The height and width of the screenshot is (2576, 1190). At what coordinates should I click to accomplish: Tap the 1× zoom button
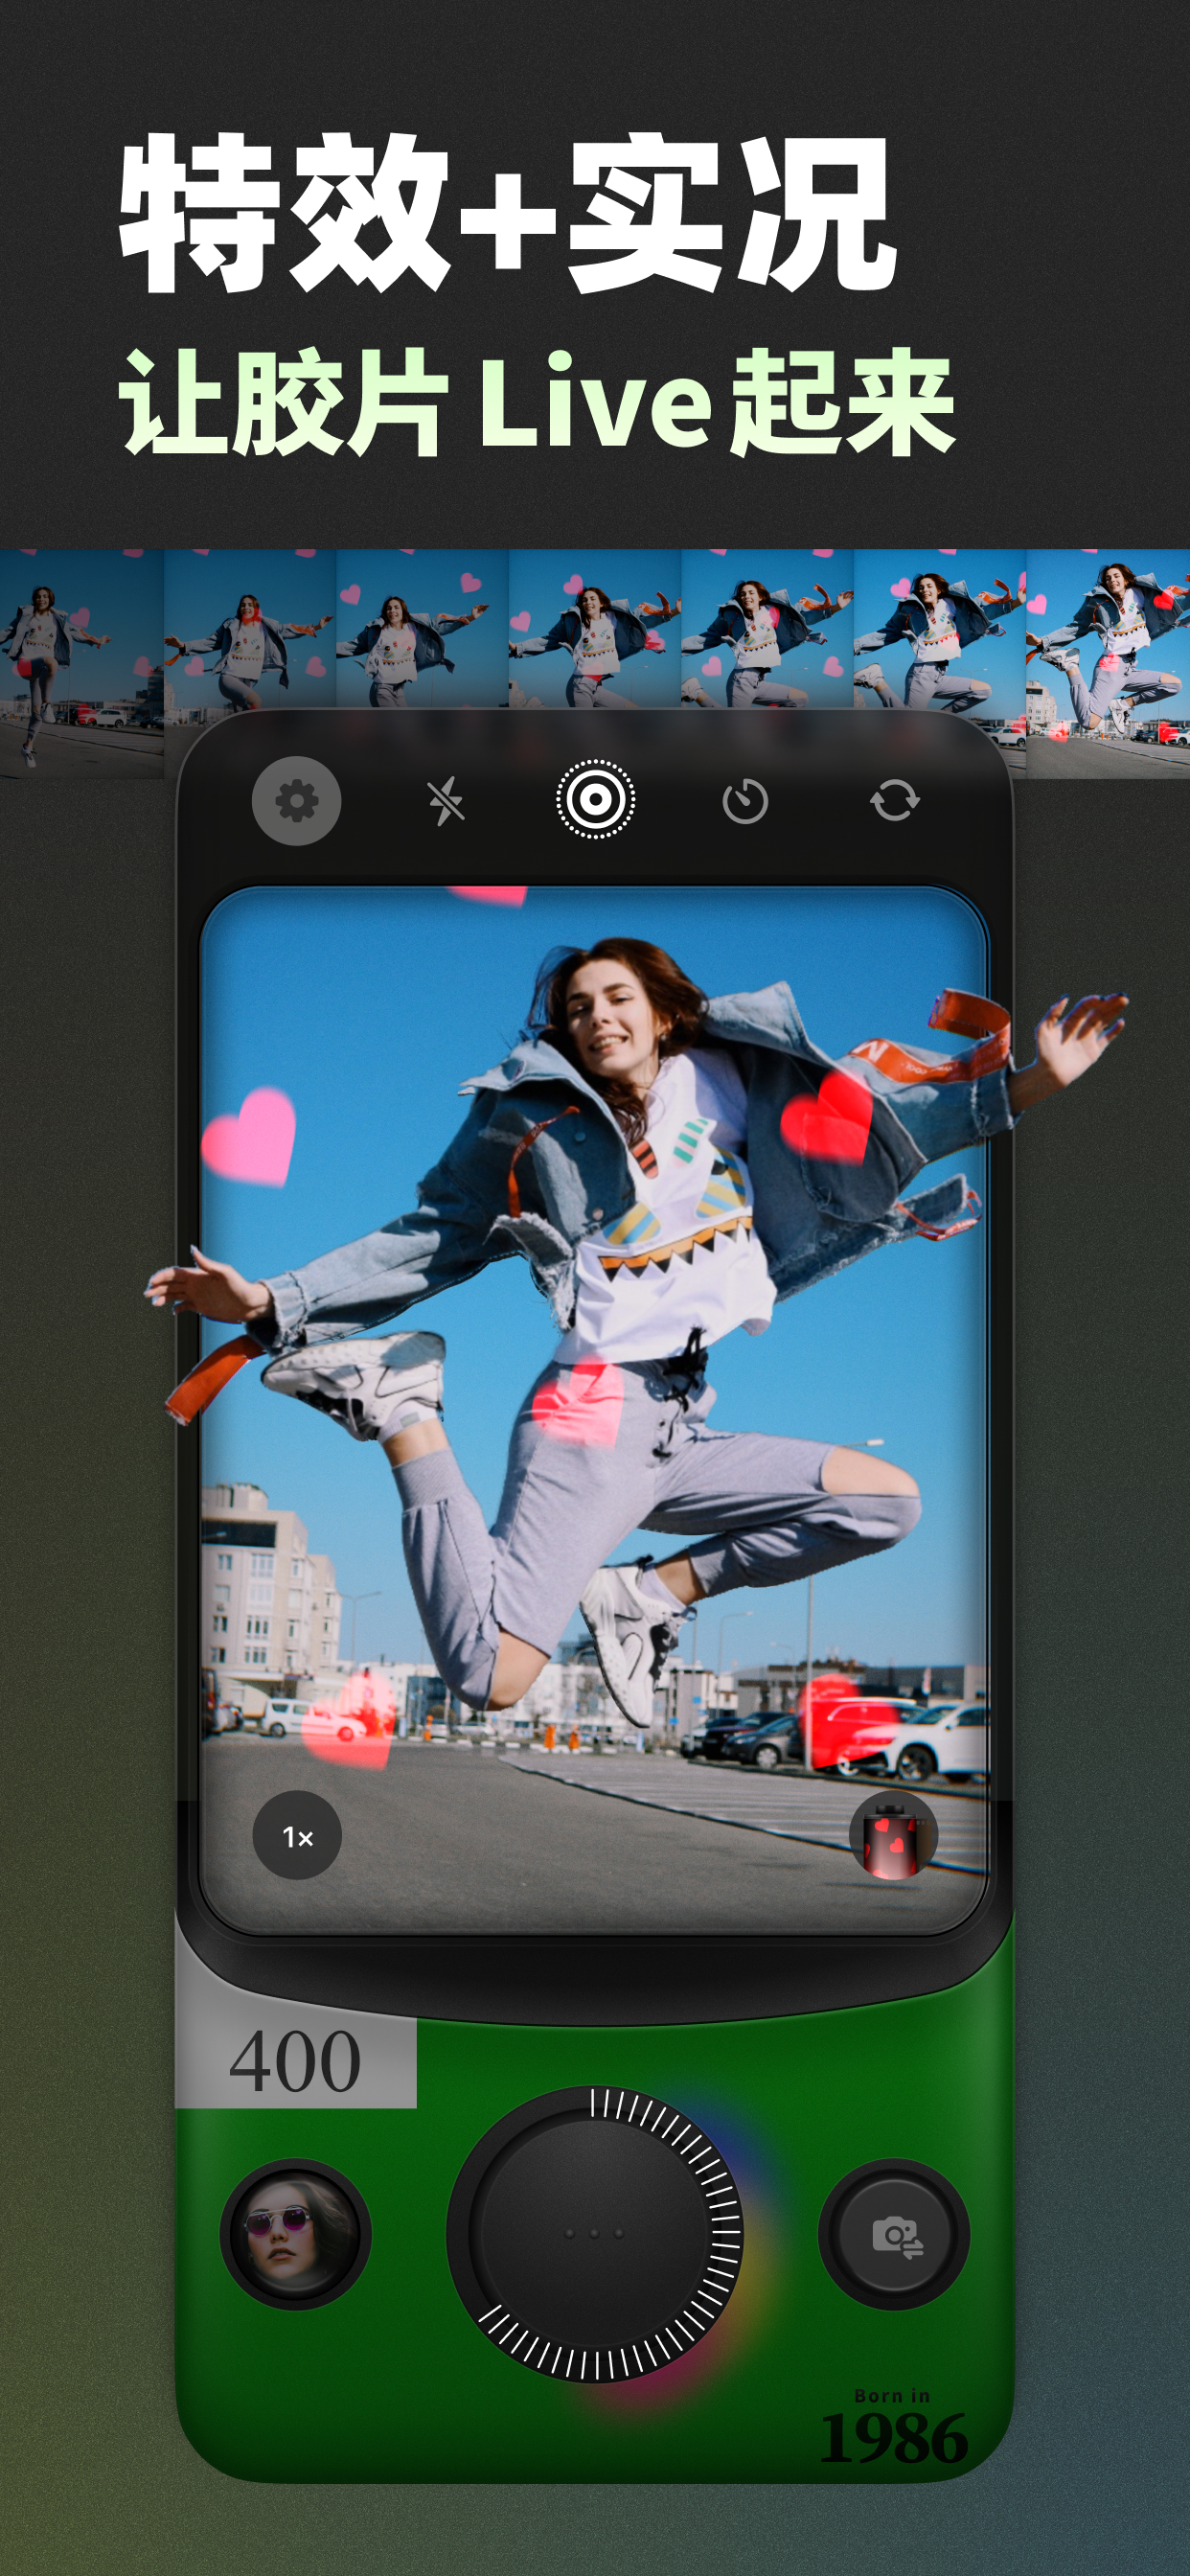(x=297, y=1835)
